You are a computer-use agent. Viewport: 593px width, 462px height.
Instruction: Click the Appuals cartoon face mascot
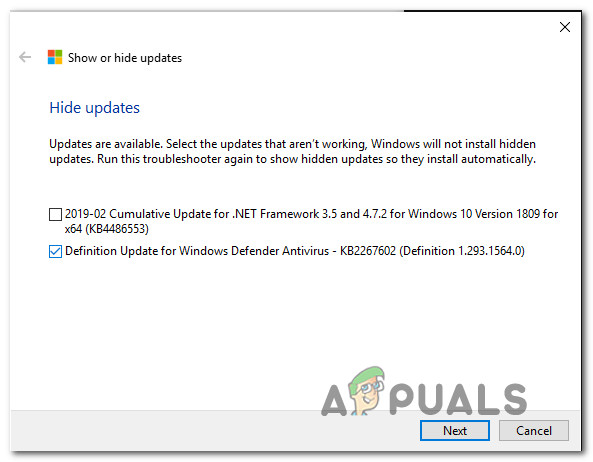[367, 391]
